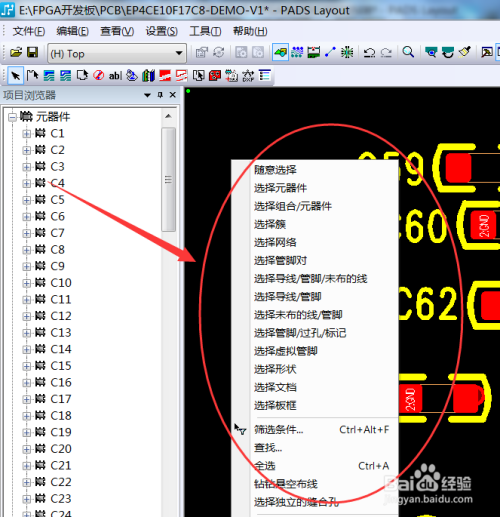Screen dimensions: 500x517
Task: Select the ab| Text tool
Action: click(115, 76)
